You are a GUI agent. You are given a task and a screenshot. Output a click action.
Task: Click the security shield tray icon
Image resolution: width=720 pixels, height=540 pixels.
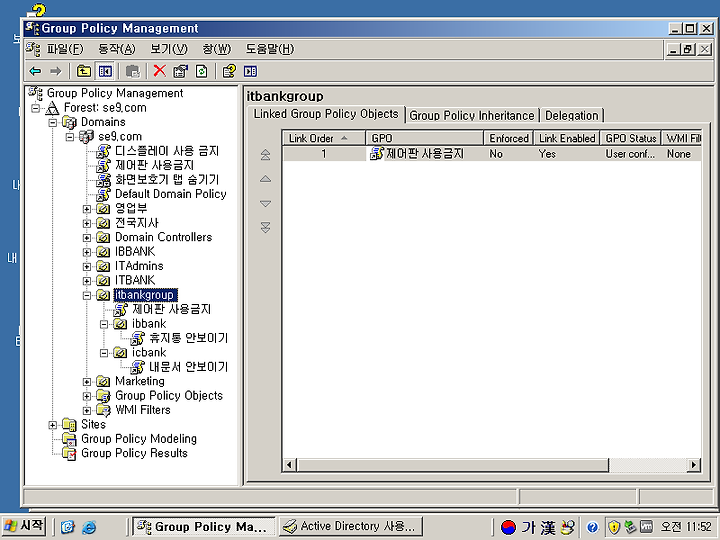[x=613, y=527]
